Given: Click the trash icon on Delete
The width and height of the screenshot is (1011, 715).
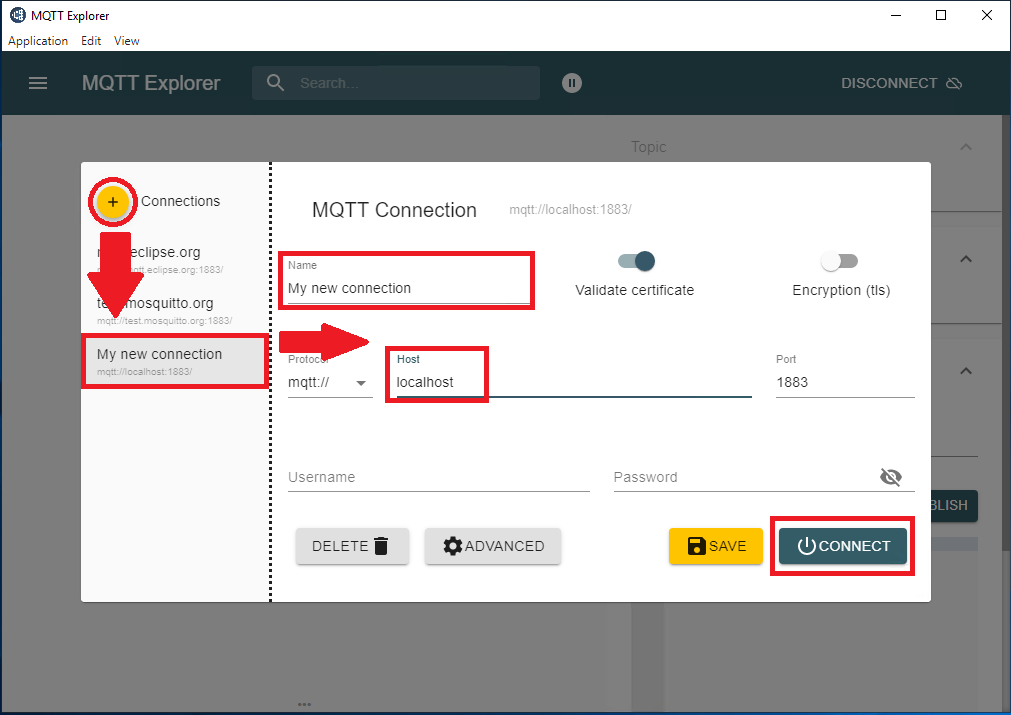Looking at the screenshot, I should coord(381,546).
